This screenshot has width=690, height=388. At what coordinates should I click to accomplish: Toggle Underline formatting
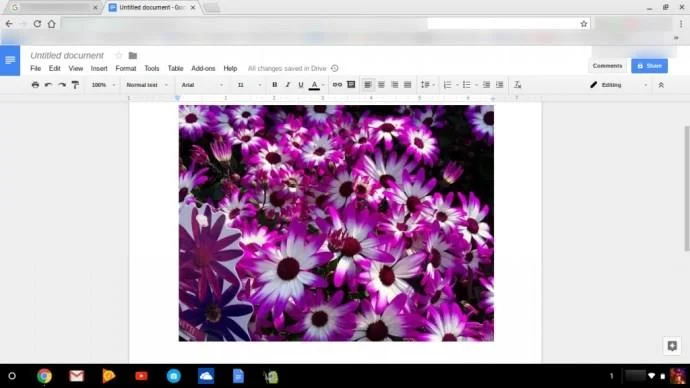301,85
